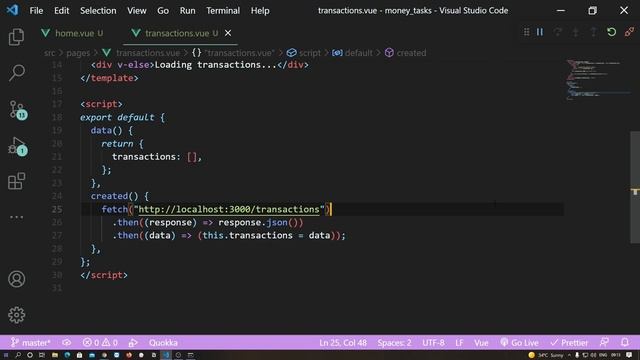Expand the default breadcrumb
The height and width of the screenshot is (360, 640).
tap(352, 53)
